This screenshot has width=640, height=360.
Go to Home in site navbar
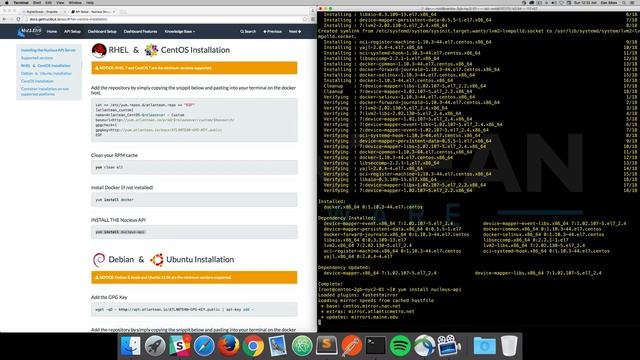[51, 31]
